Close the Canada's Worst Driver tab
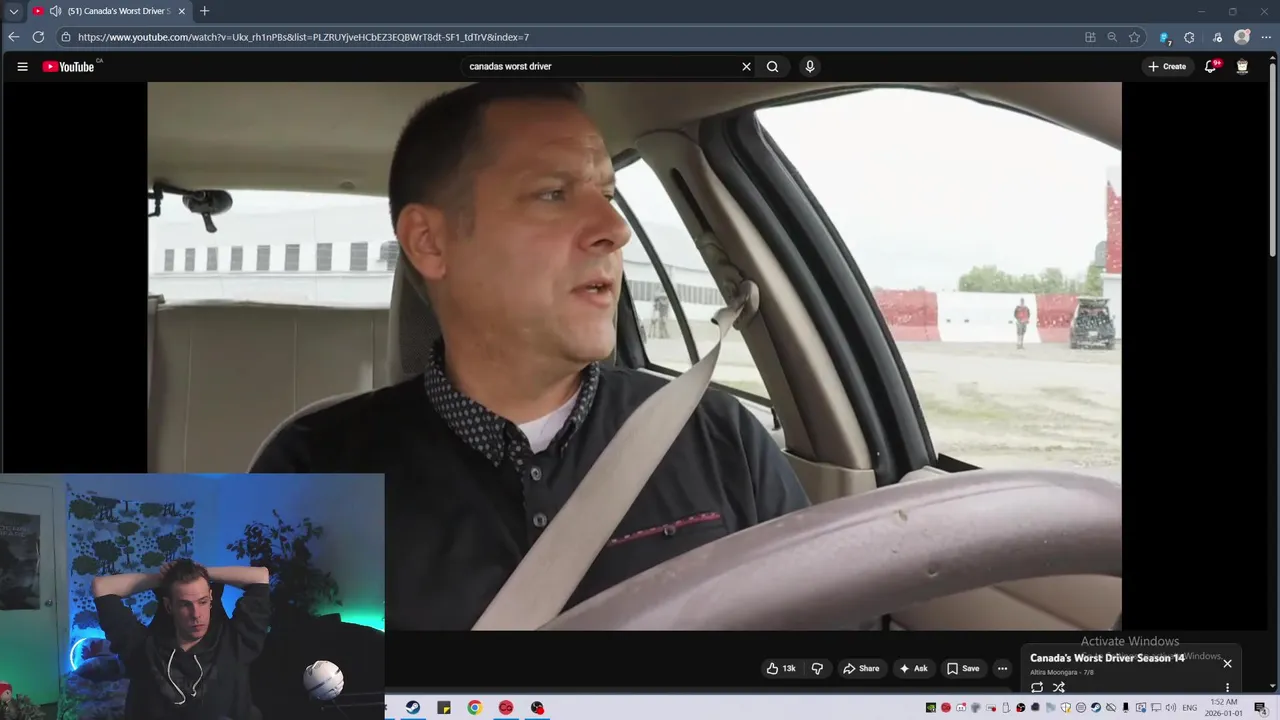 coord(181,11)
